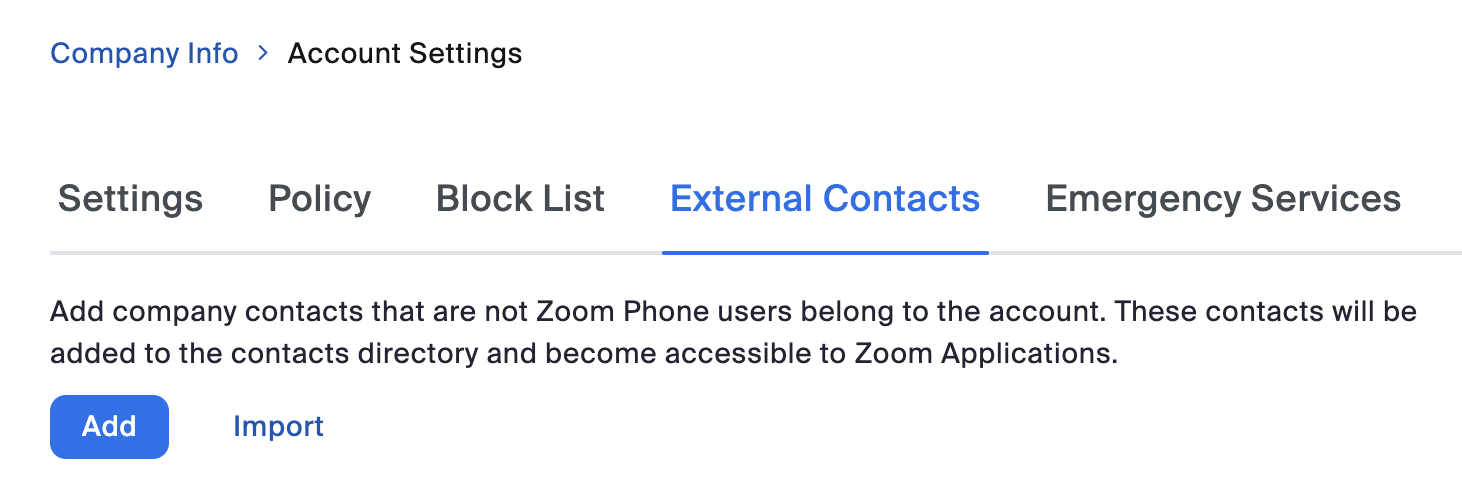1462x500 pixels.
Task: Navigate back to Company Info page
Action: pyautogui.click(x=144, y=53)
